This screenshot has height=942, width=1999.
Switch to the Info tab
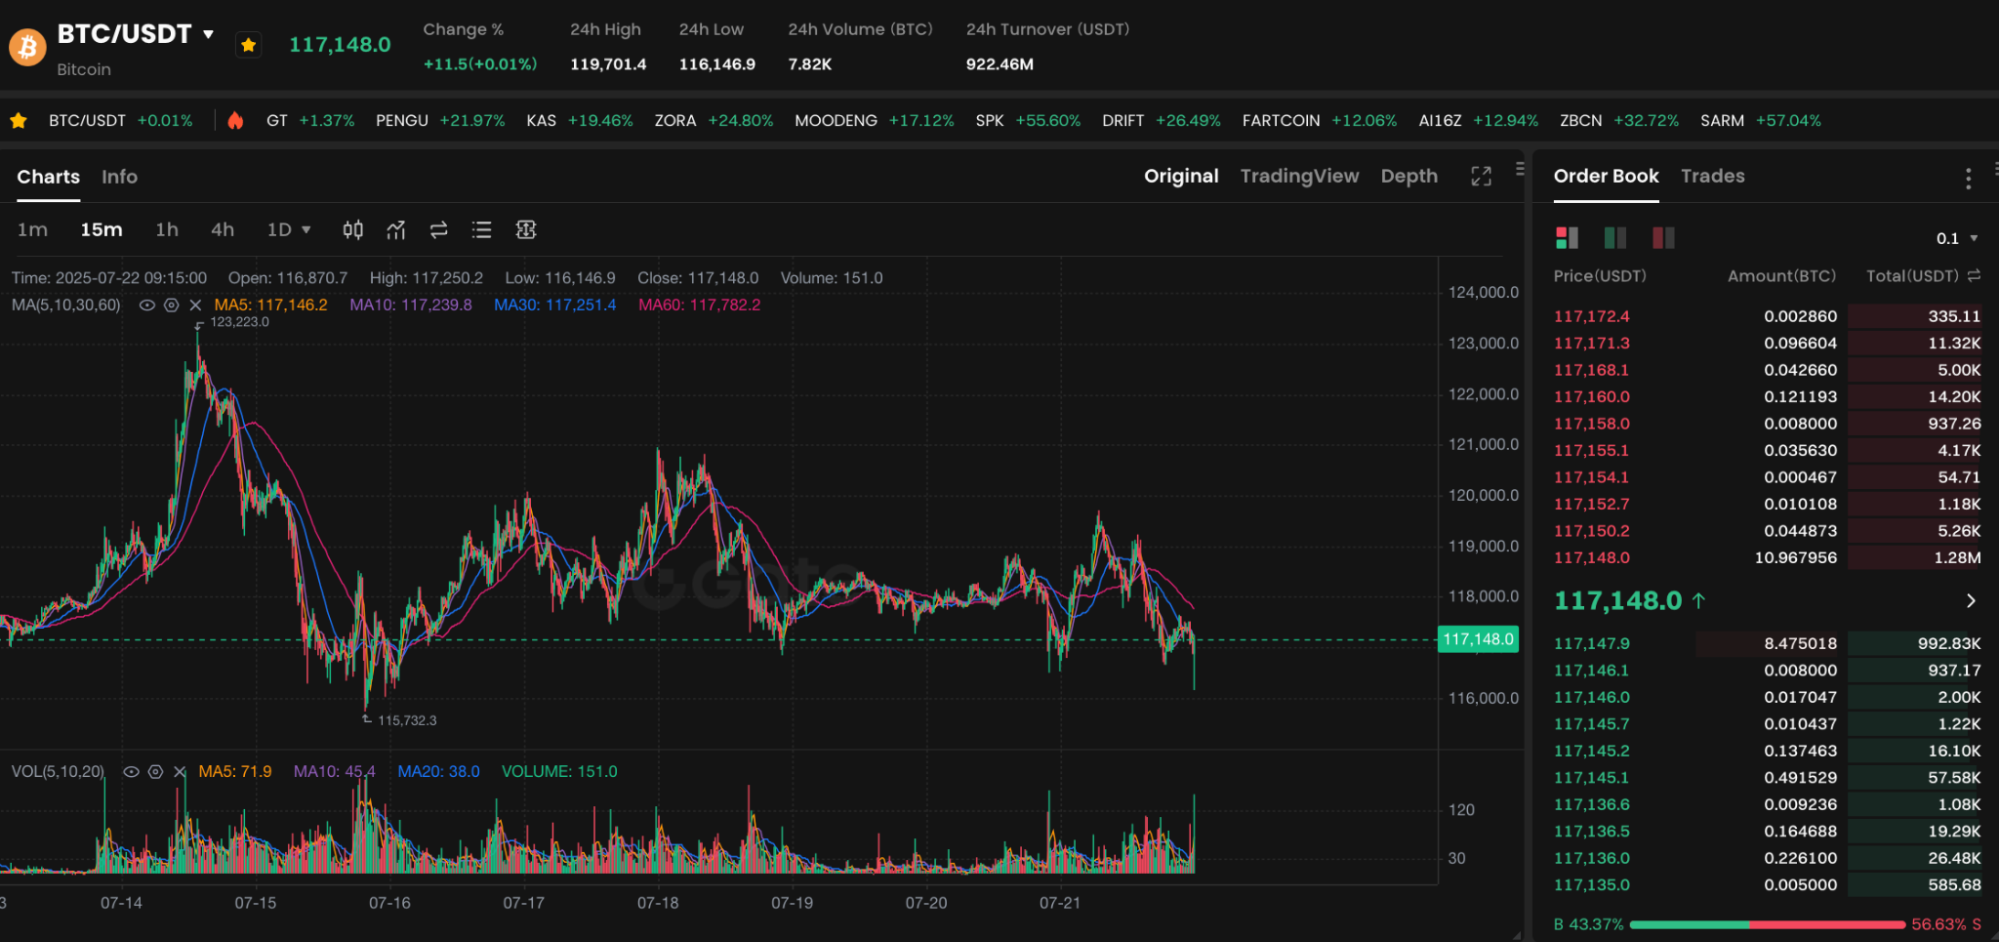click(119, 177)
